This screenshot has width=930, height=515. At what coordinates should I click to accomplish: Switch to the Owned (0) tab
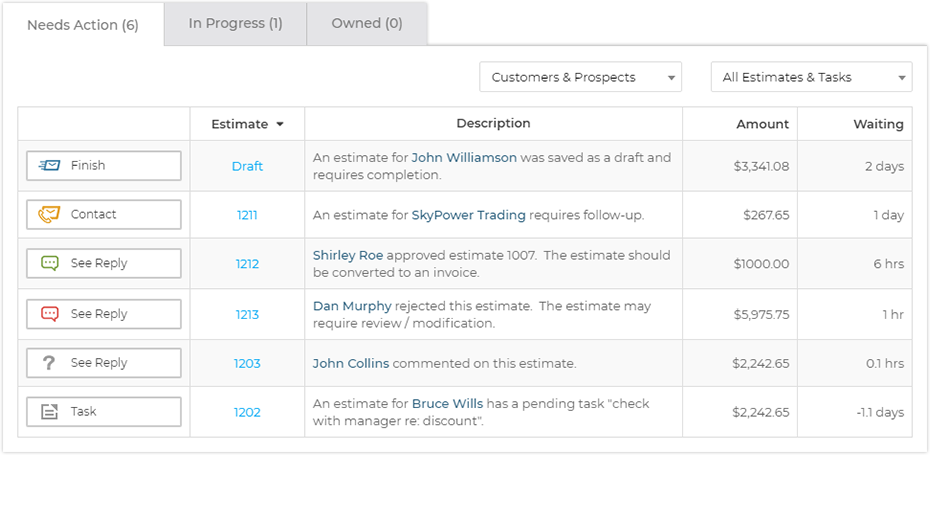(x=367, y=23)
